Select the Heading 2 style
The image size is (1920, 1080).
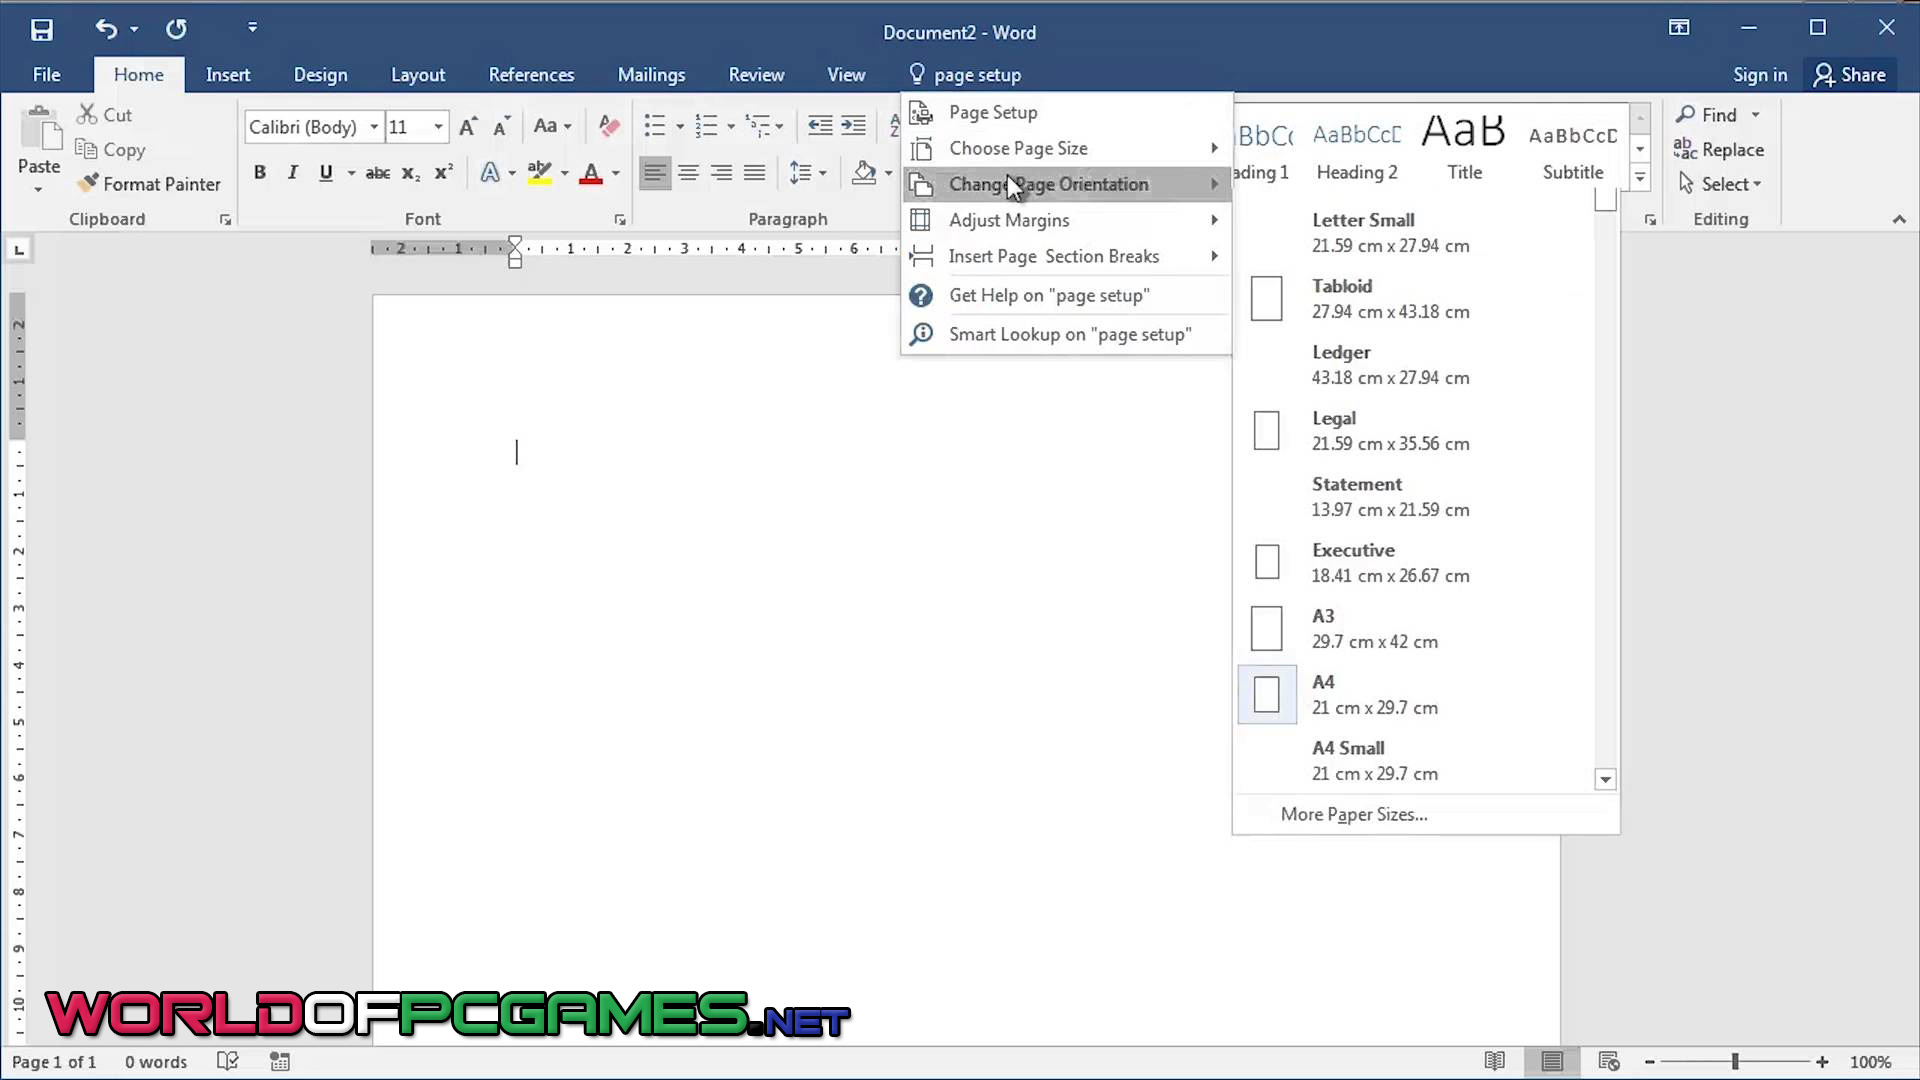(x=1357, y=150)
